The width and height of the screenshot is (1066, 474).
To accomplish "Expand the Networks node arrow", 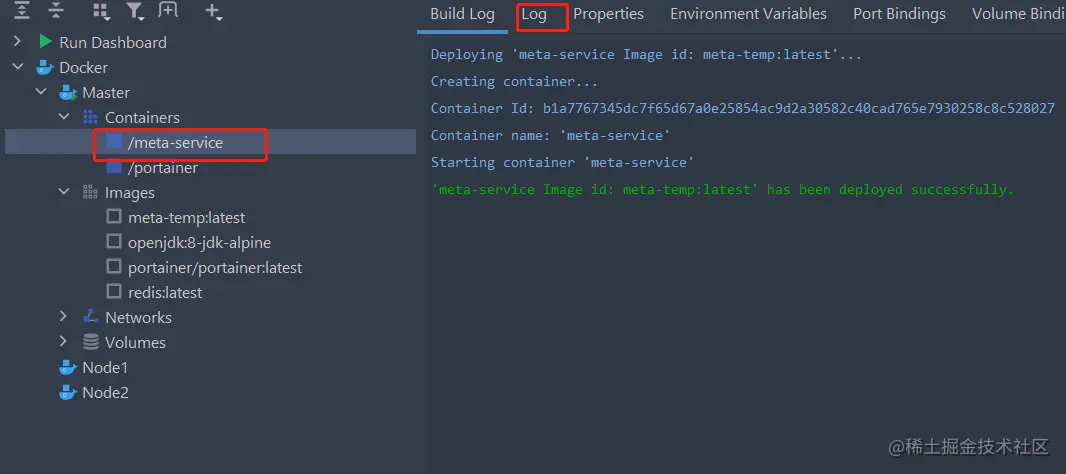I will tap(64, 317).
